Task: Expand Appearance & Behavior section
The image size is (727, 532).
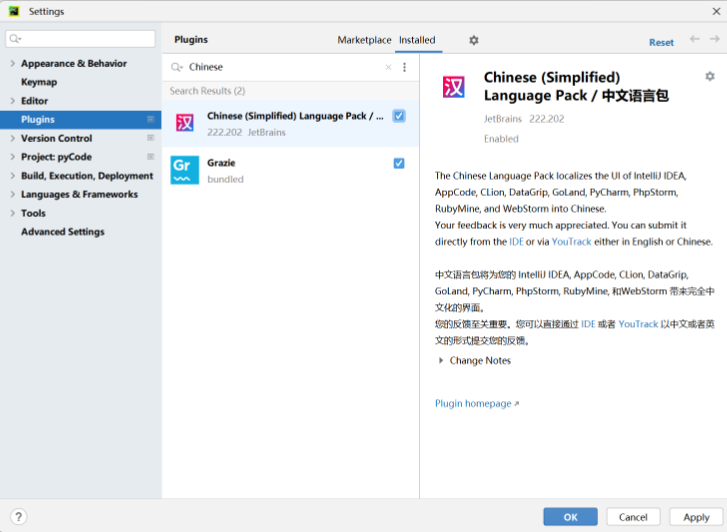Action: [x=13, y=64]
